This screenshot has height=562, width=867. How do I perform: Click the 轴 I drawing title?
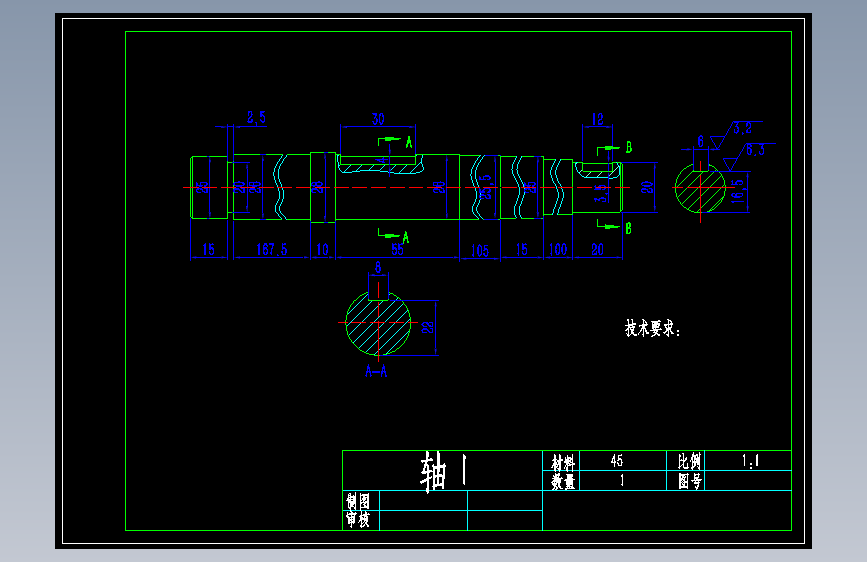(444, 471)
